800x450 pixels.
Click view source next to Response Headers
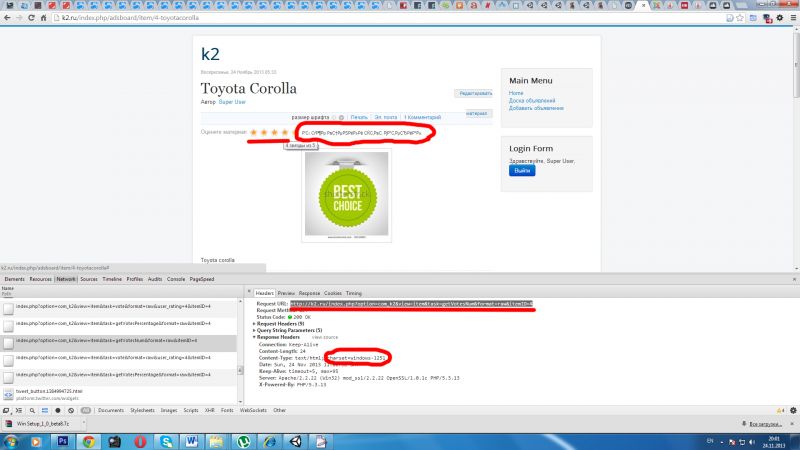(325, 337)
